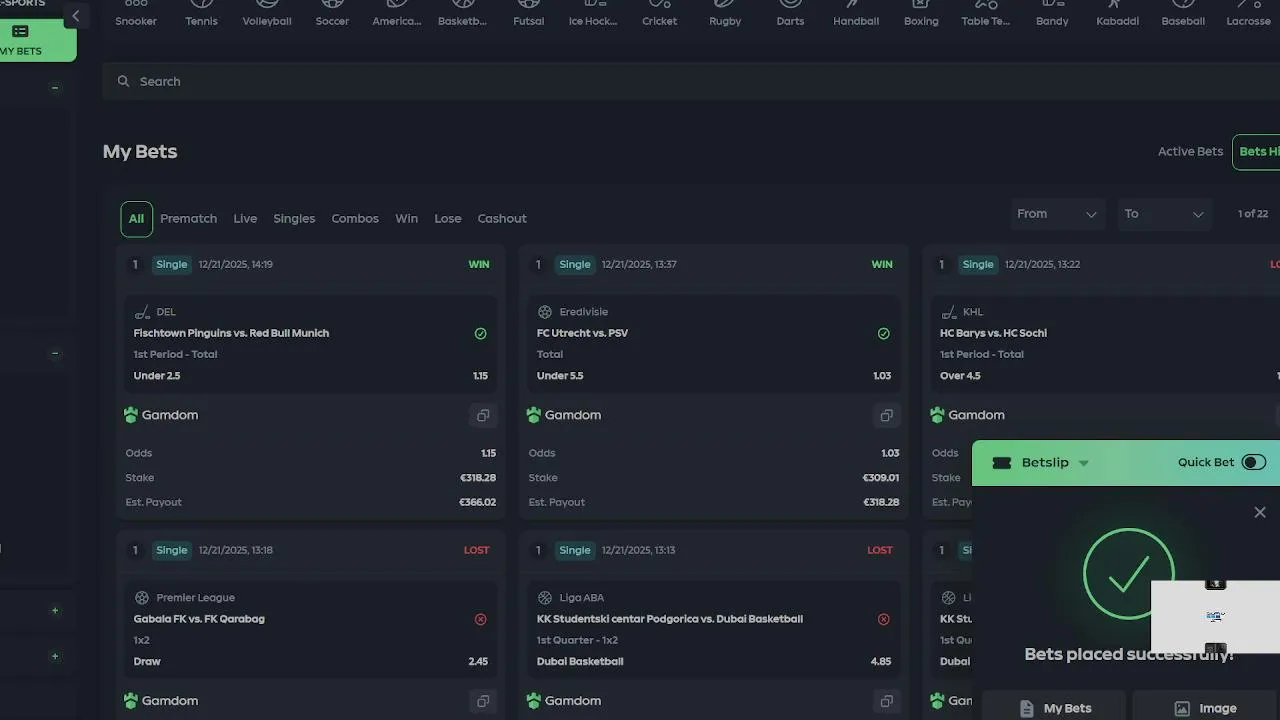Viewport: 1280px width, 720px height.
Task: Close the bets placed confirmation
Action: click(1260, 512)
